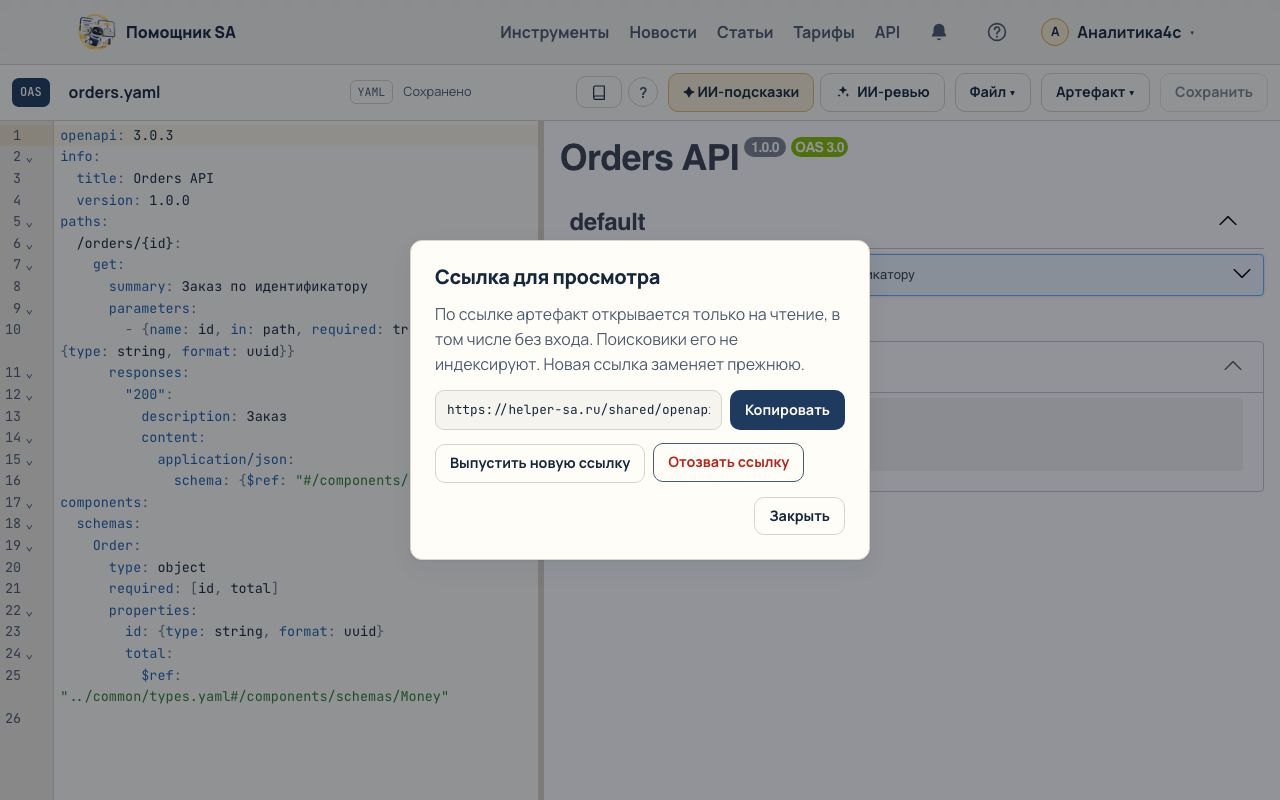Viewport: 1280px width, 800px height.
Task: Click the Сохранено status text
Action: click(x=437, y=92)
